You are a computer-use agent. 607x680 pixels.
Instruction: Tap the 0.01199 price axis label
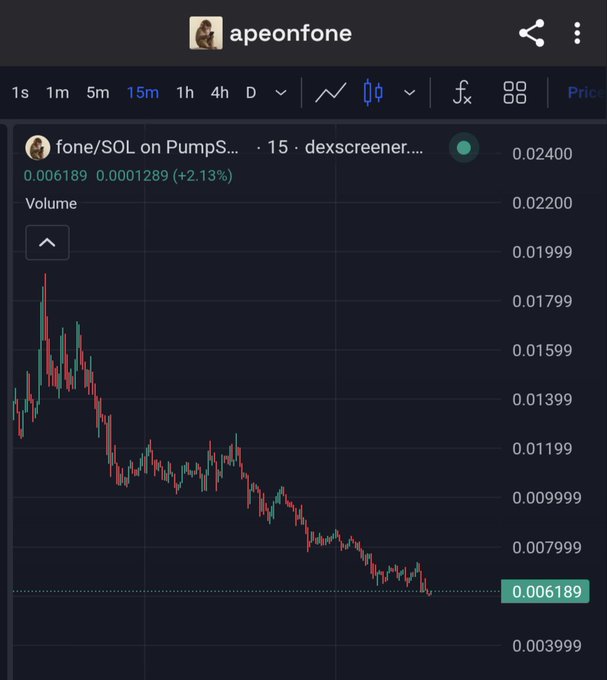542,449
